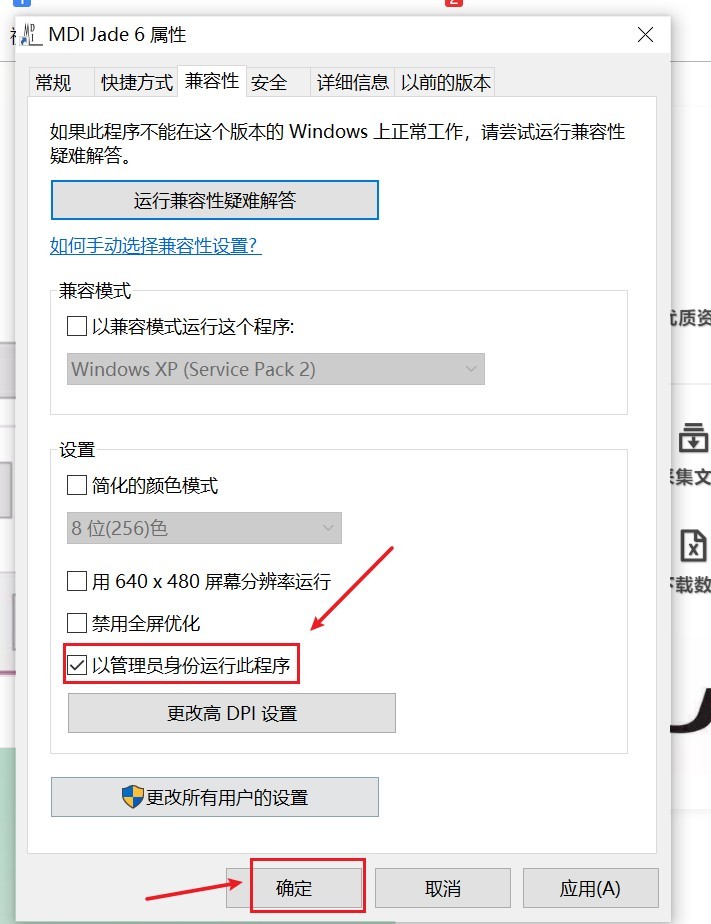
Task: Close the MDI Jade 6 properties dialog
Action: 645,35
